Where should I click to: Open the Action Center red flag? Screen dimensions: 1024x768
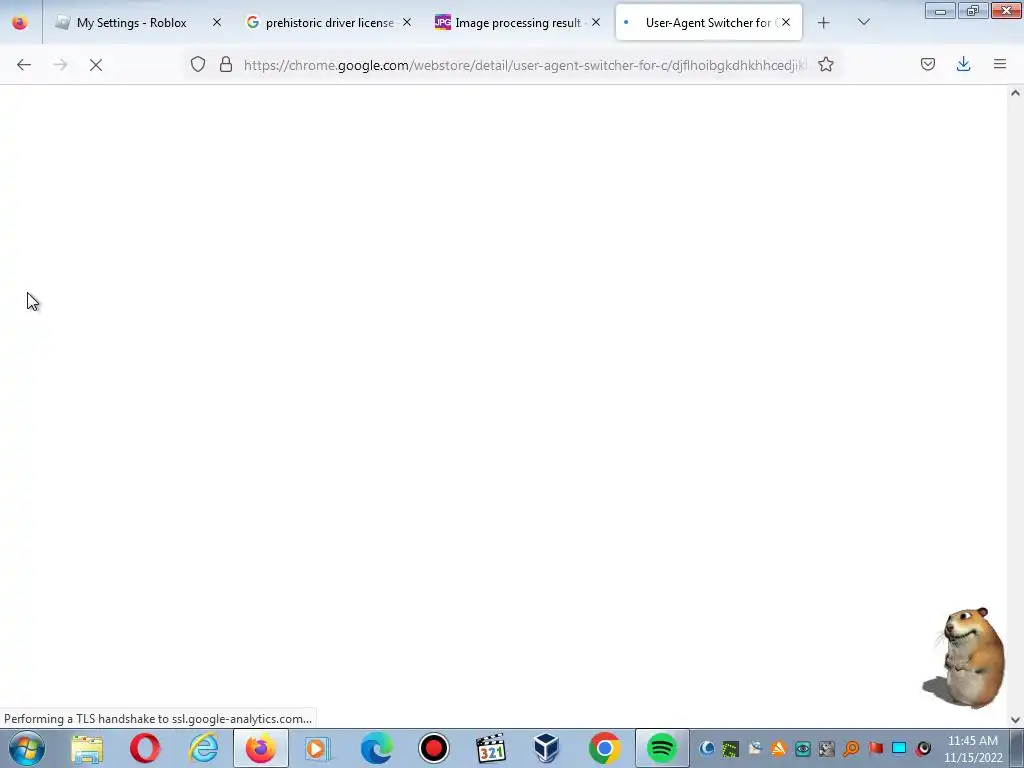coord(875,748)
